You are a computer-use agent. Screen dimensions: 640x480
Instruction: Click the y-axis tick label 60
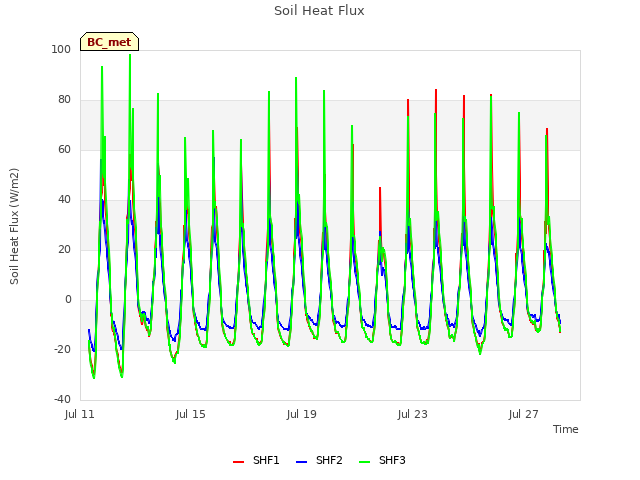click(x=64, y=149)
